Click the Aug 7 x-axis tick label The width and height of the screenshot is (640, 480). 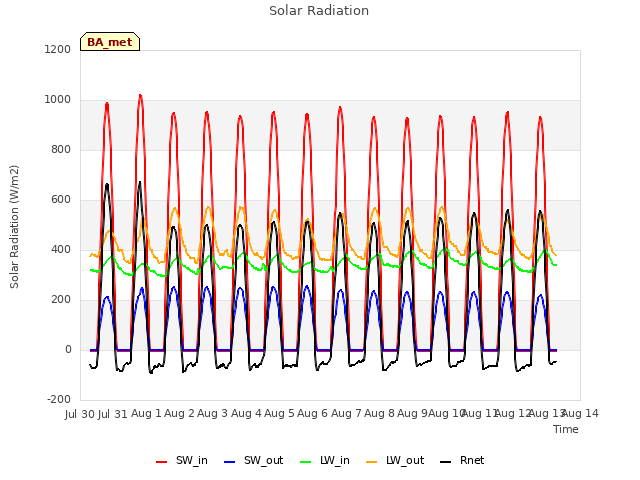346,414
